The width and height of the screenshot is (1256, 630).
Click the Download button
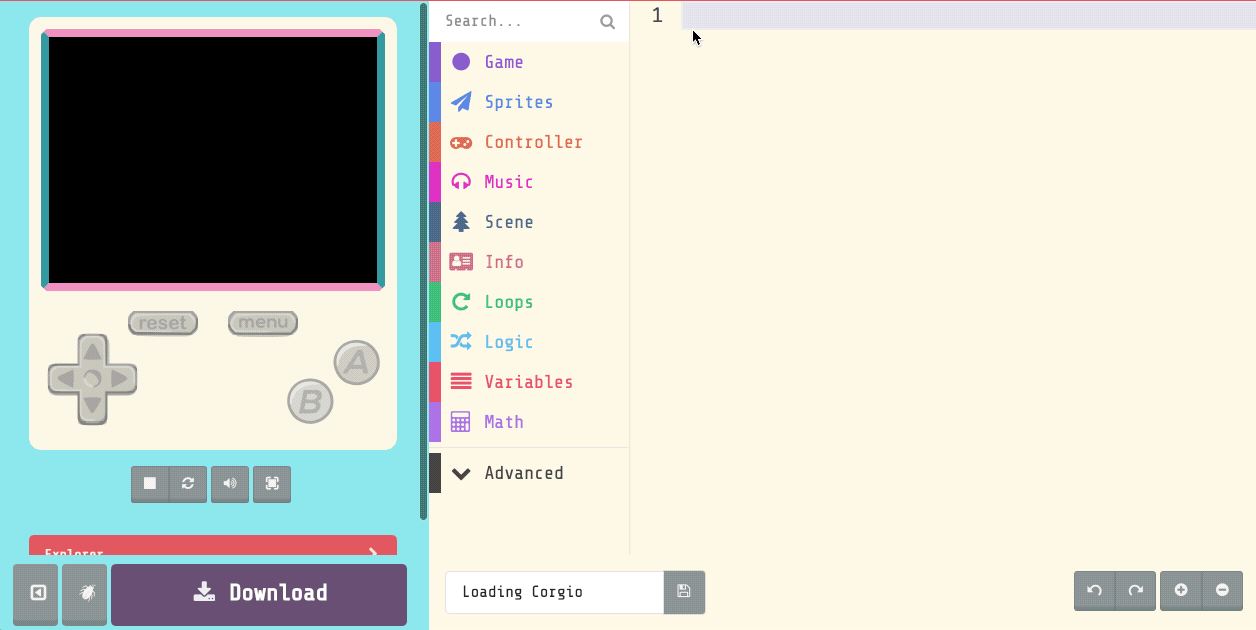[259, 593]
